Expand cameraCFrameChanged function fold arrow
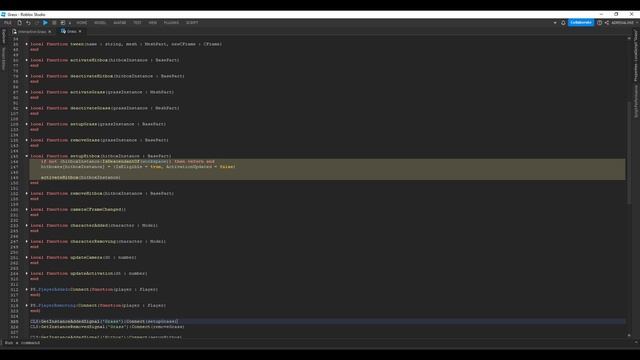The image size is (640, 360). 27,209
